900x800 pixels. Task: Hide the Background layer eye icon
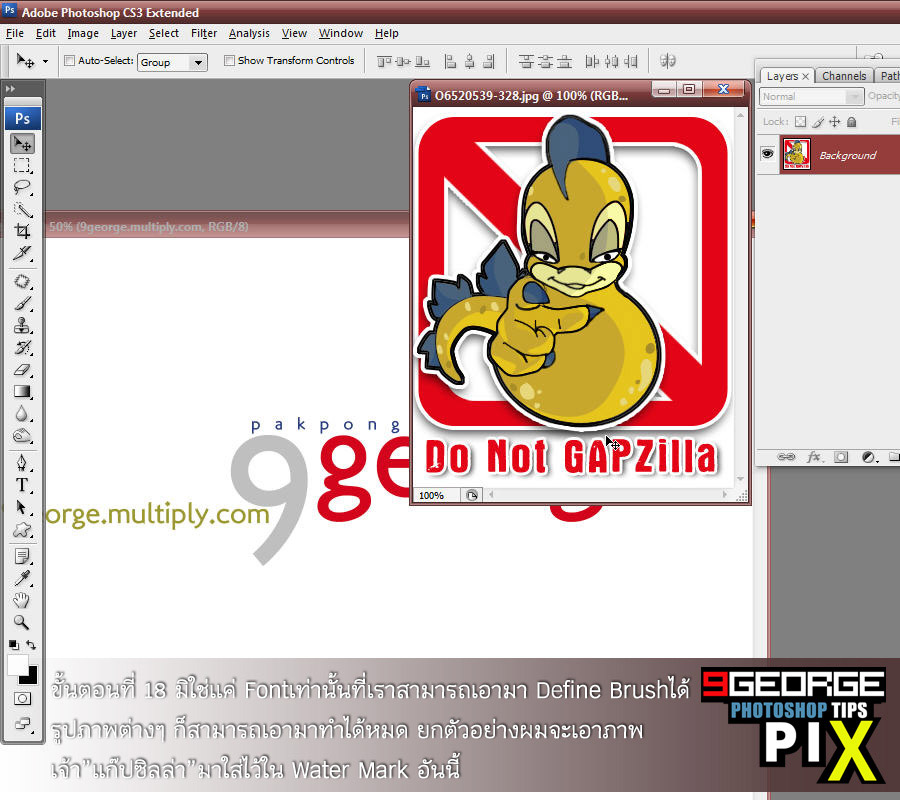pos(767,154)
